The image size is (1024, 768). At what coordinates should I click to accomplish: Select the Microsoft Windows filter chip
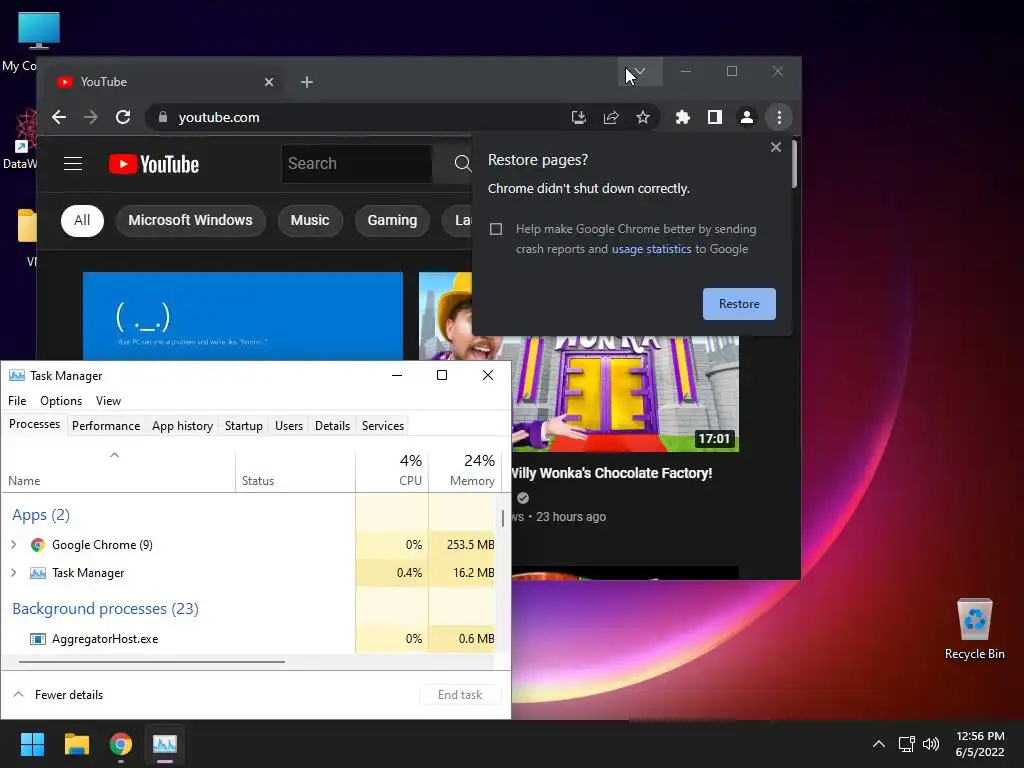pyautogui.click(x=190, y=220)
